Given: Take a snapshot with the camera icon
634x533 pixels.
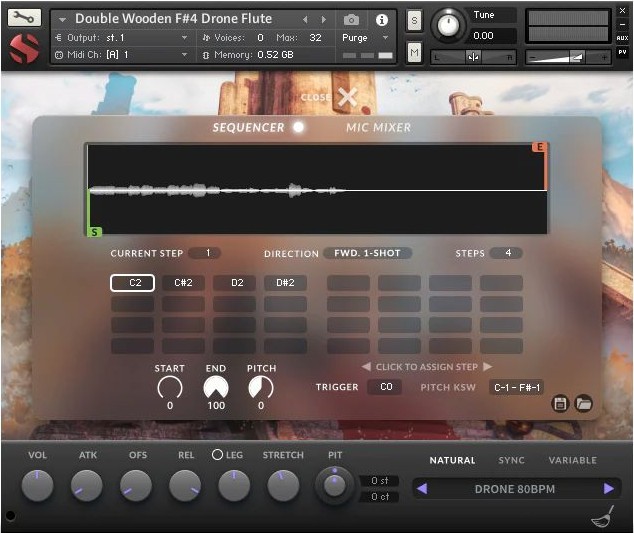Looking at the screenshot, I should [351, 19].
